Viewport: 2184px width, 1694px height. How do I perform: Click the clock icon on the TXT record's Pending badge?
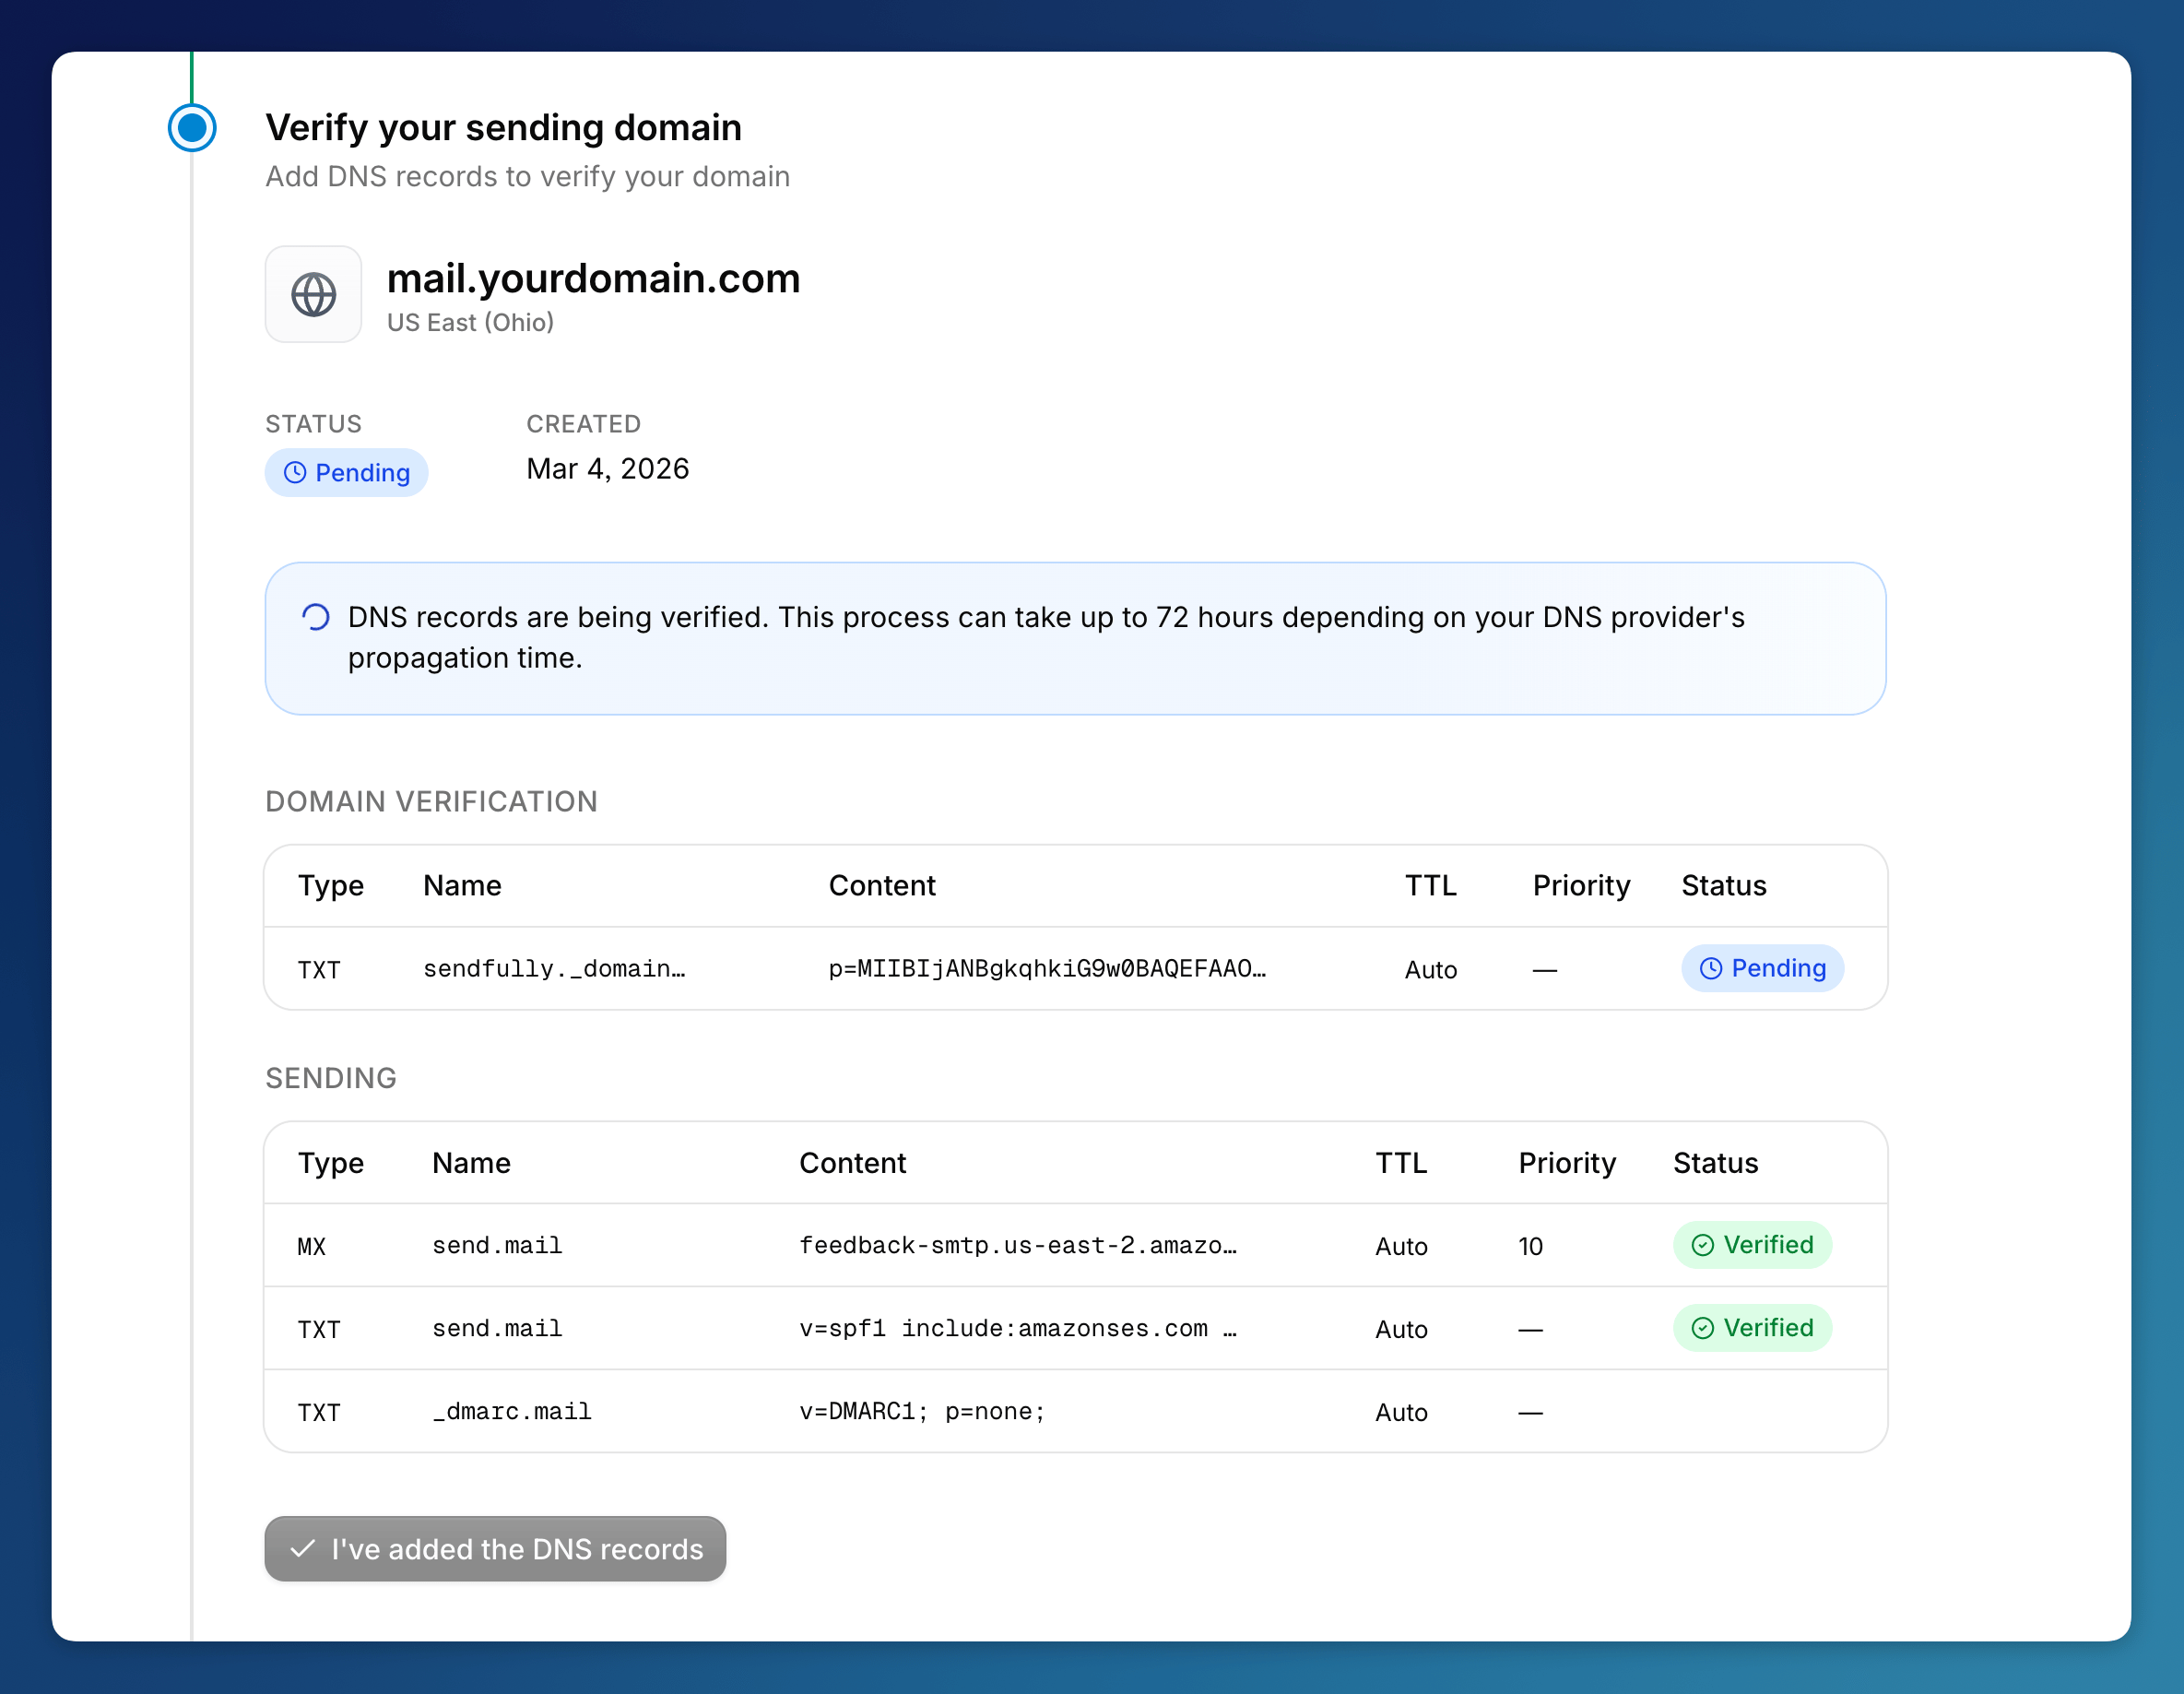[x=1711, y=968]
